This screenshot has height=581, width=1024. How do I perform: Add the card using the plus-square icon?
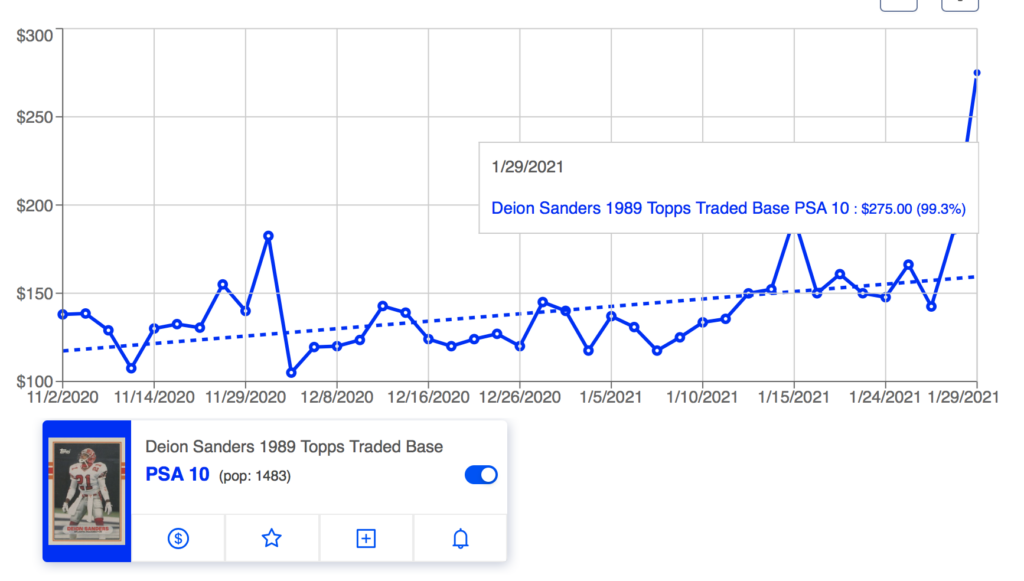[366, 539]
